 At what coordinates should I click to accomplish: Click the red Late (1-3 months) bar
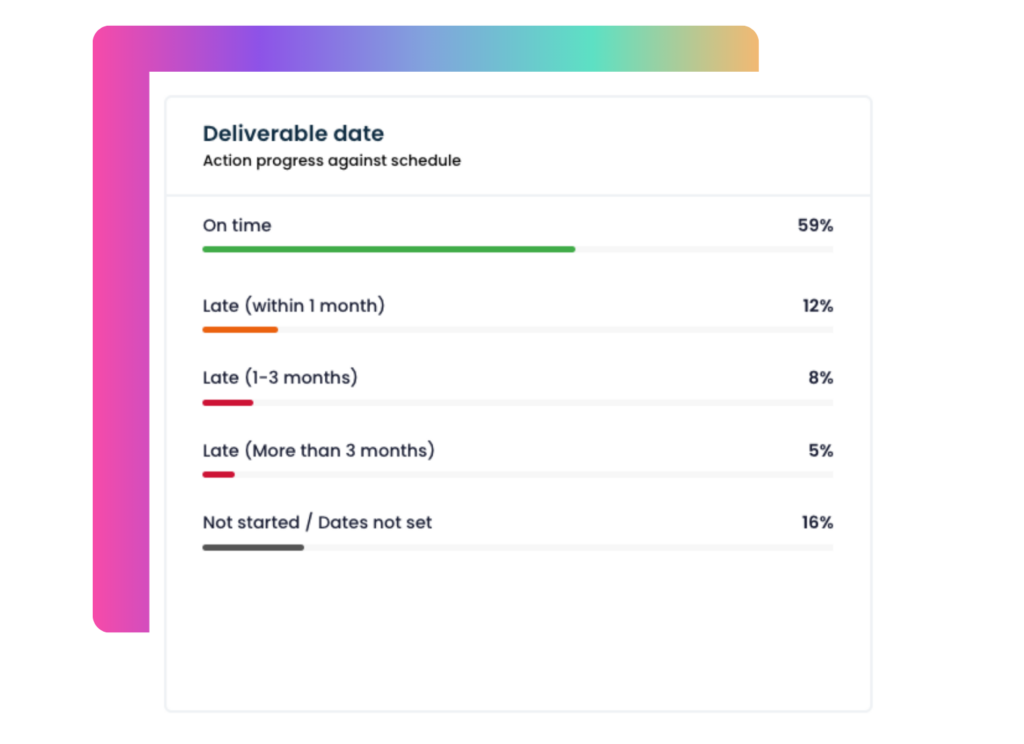coord(228,402)
